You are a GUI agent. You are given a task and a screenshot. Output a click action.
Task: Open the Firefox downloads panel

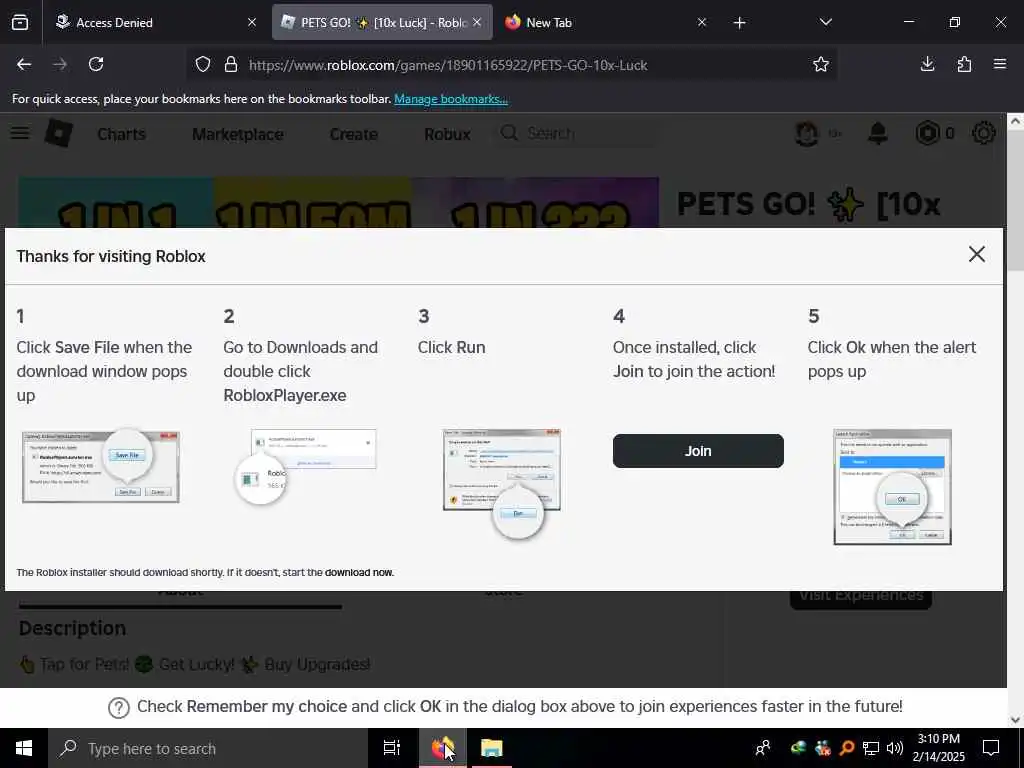927,64
